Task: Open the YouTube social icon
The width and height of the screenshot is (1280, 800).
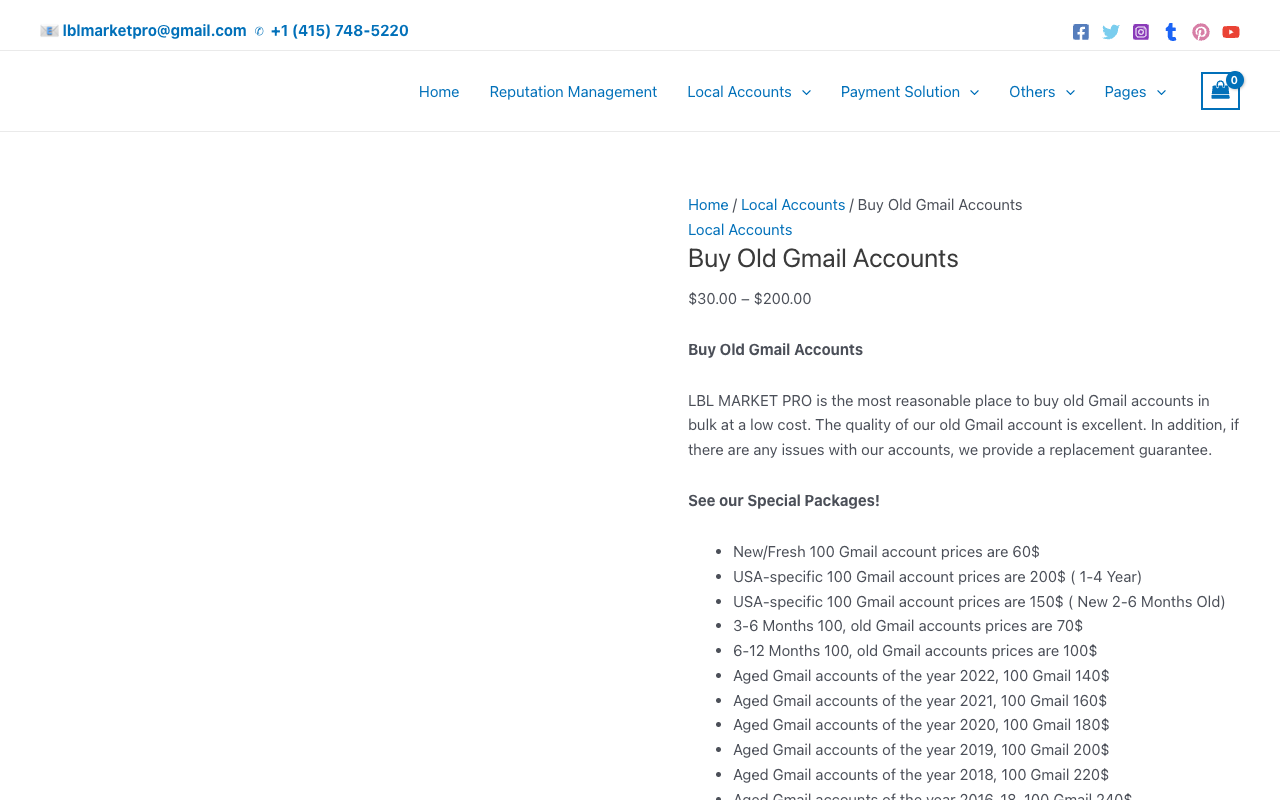Action: pyautogui.click(x=1231, y=32)
